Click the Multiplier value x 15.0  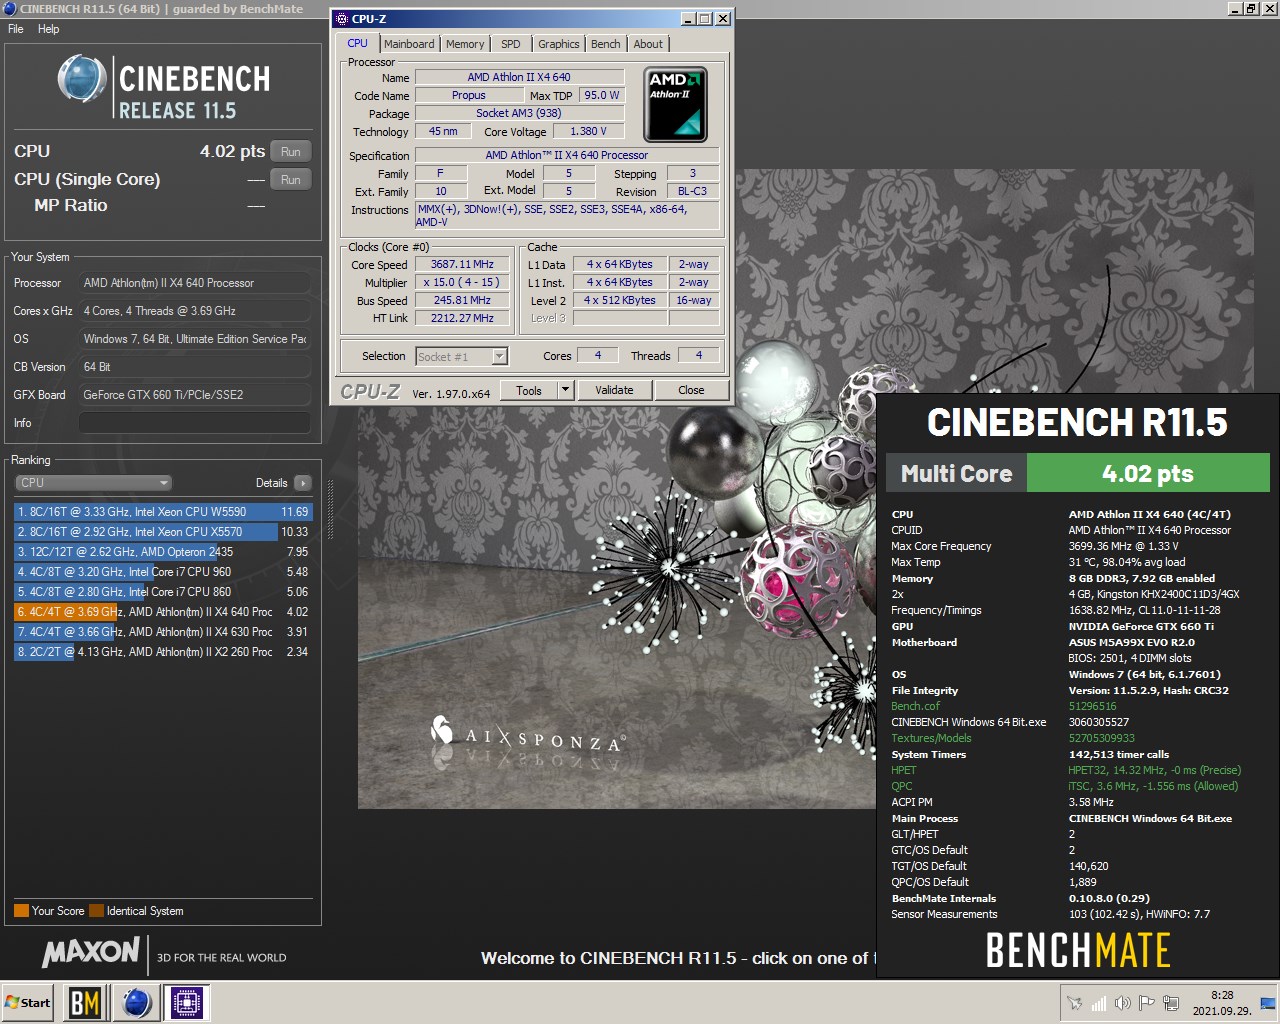point(462,283)
